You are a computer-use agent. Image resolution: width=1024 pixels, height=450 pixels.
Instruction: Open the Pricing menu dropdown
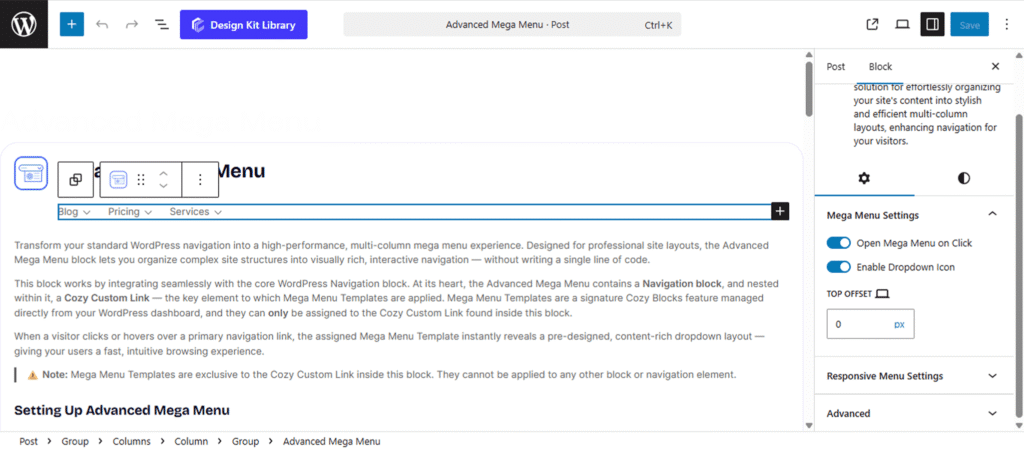tap(130, 212)
